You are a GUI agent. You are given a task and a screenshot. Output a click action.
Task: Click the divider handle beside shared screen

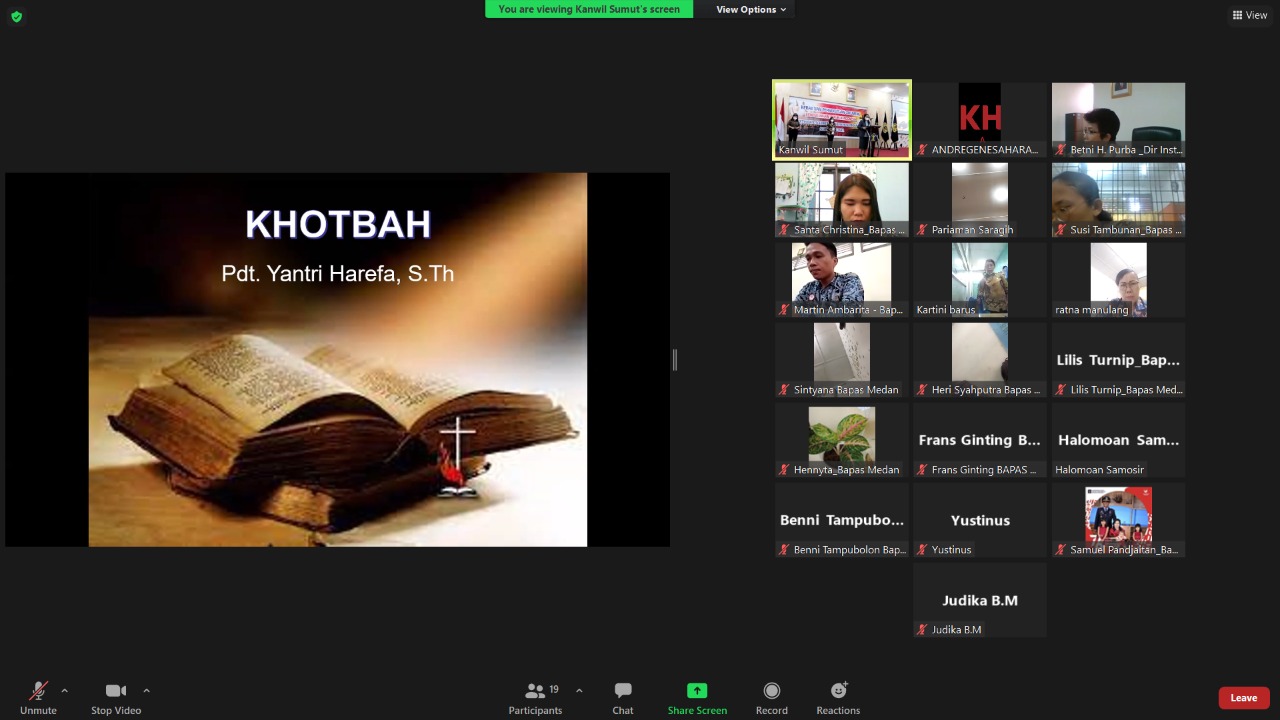click(675, 360)
